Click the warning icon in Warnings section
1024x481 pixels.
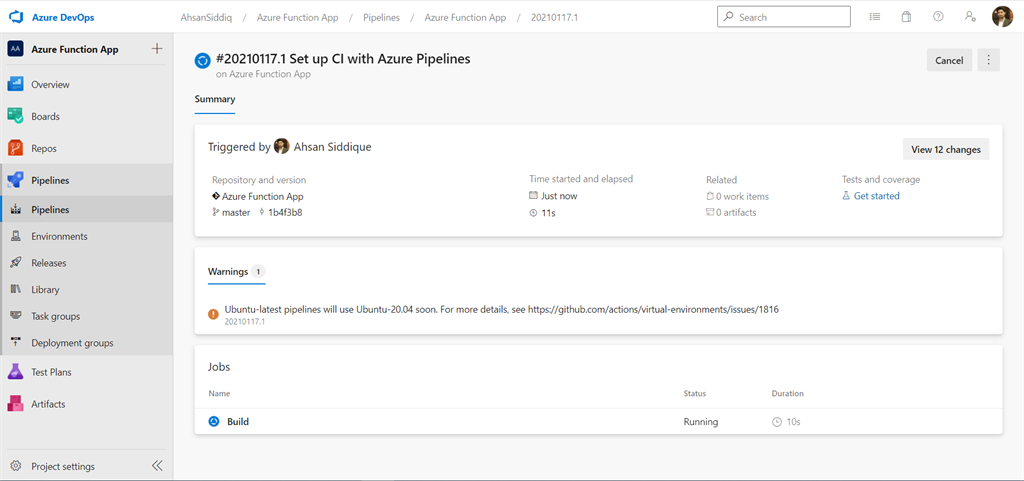pyautogui.click(x=214, y=314)
